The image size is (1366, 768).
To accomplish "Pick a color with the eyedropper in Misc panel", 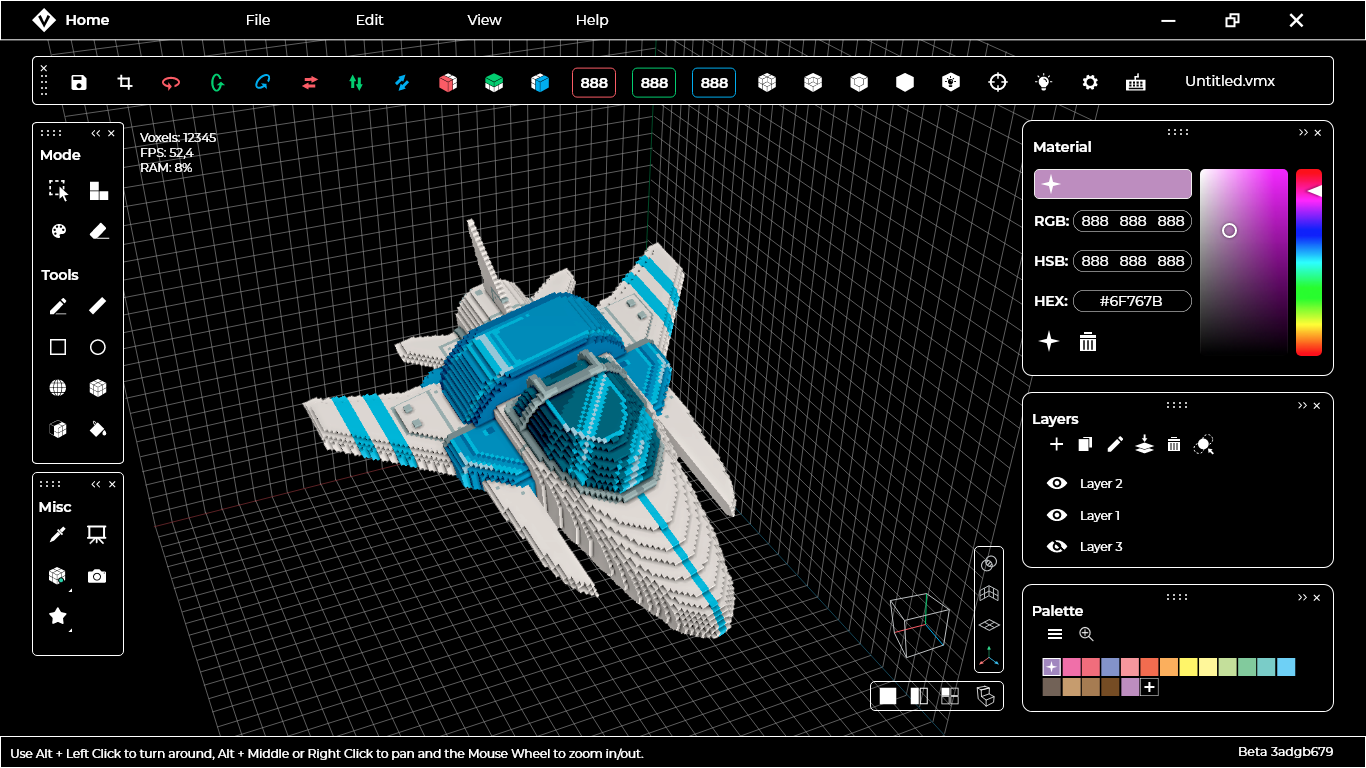I will 57,534.
